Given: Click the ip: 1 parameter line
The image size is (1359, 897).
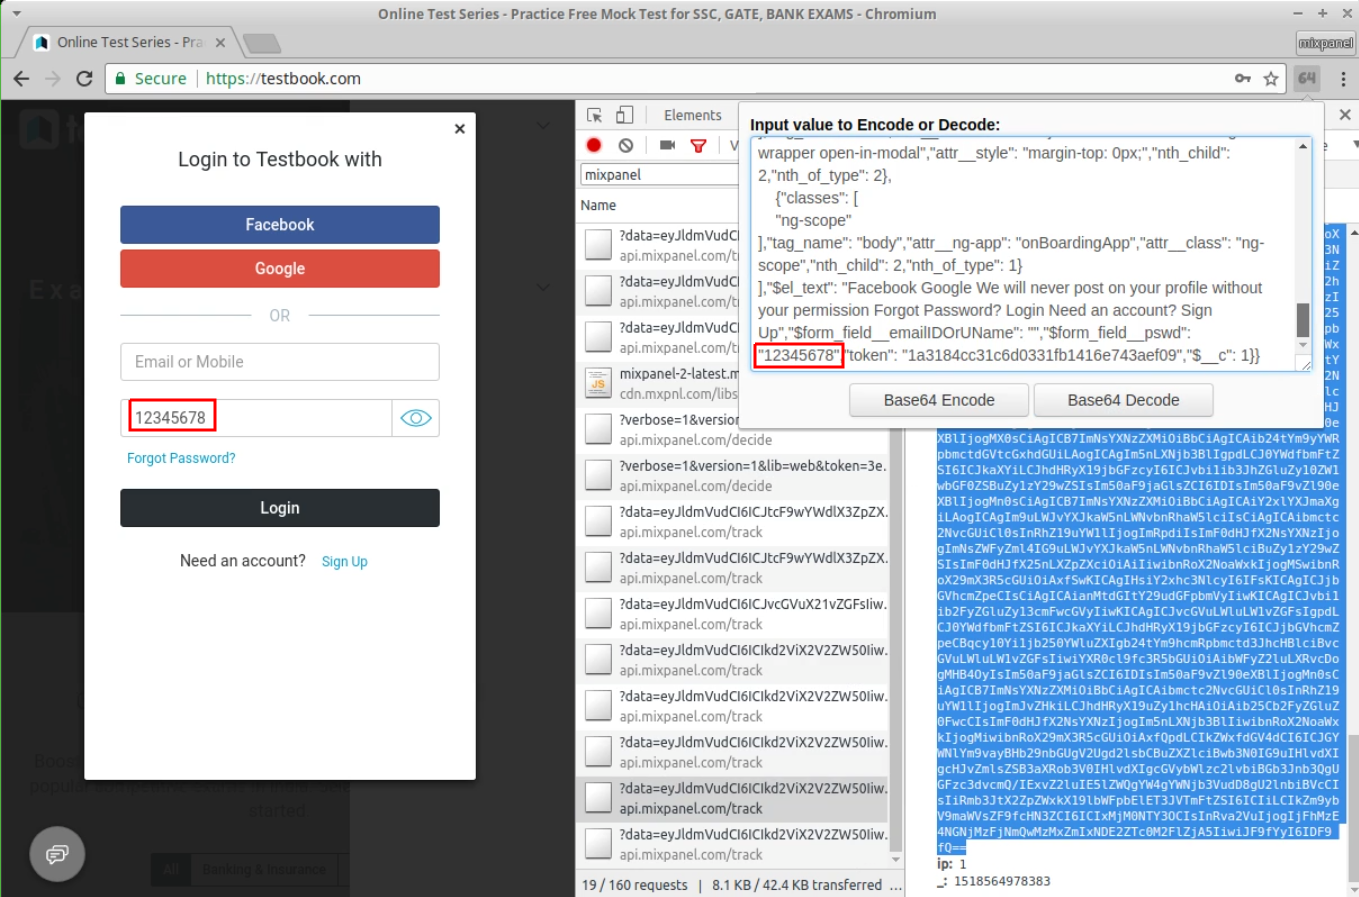Looking at the screenshot, I should click(951, 864).
